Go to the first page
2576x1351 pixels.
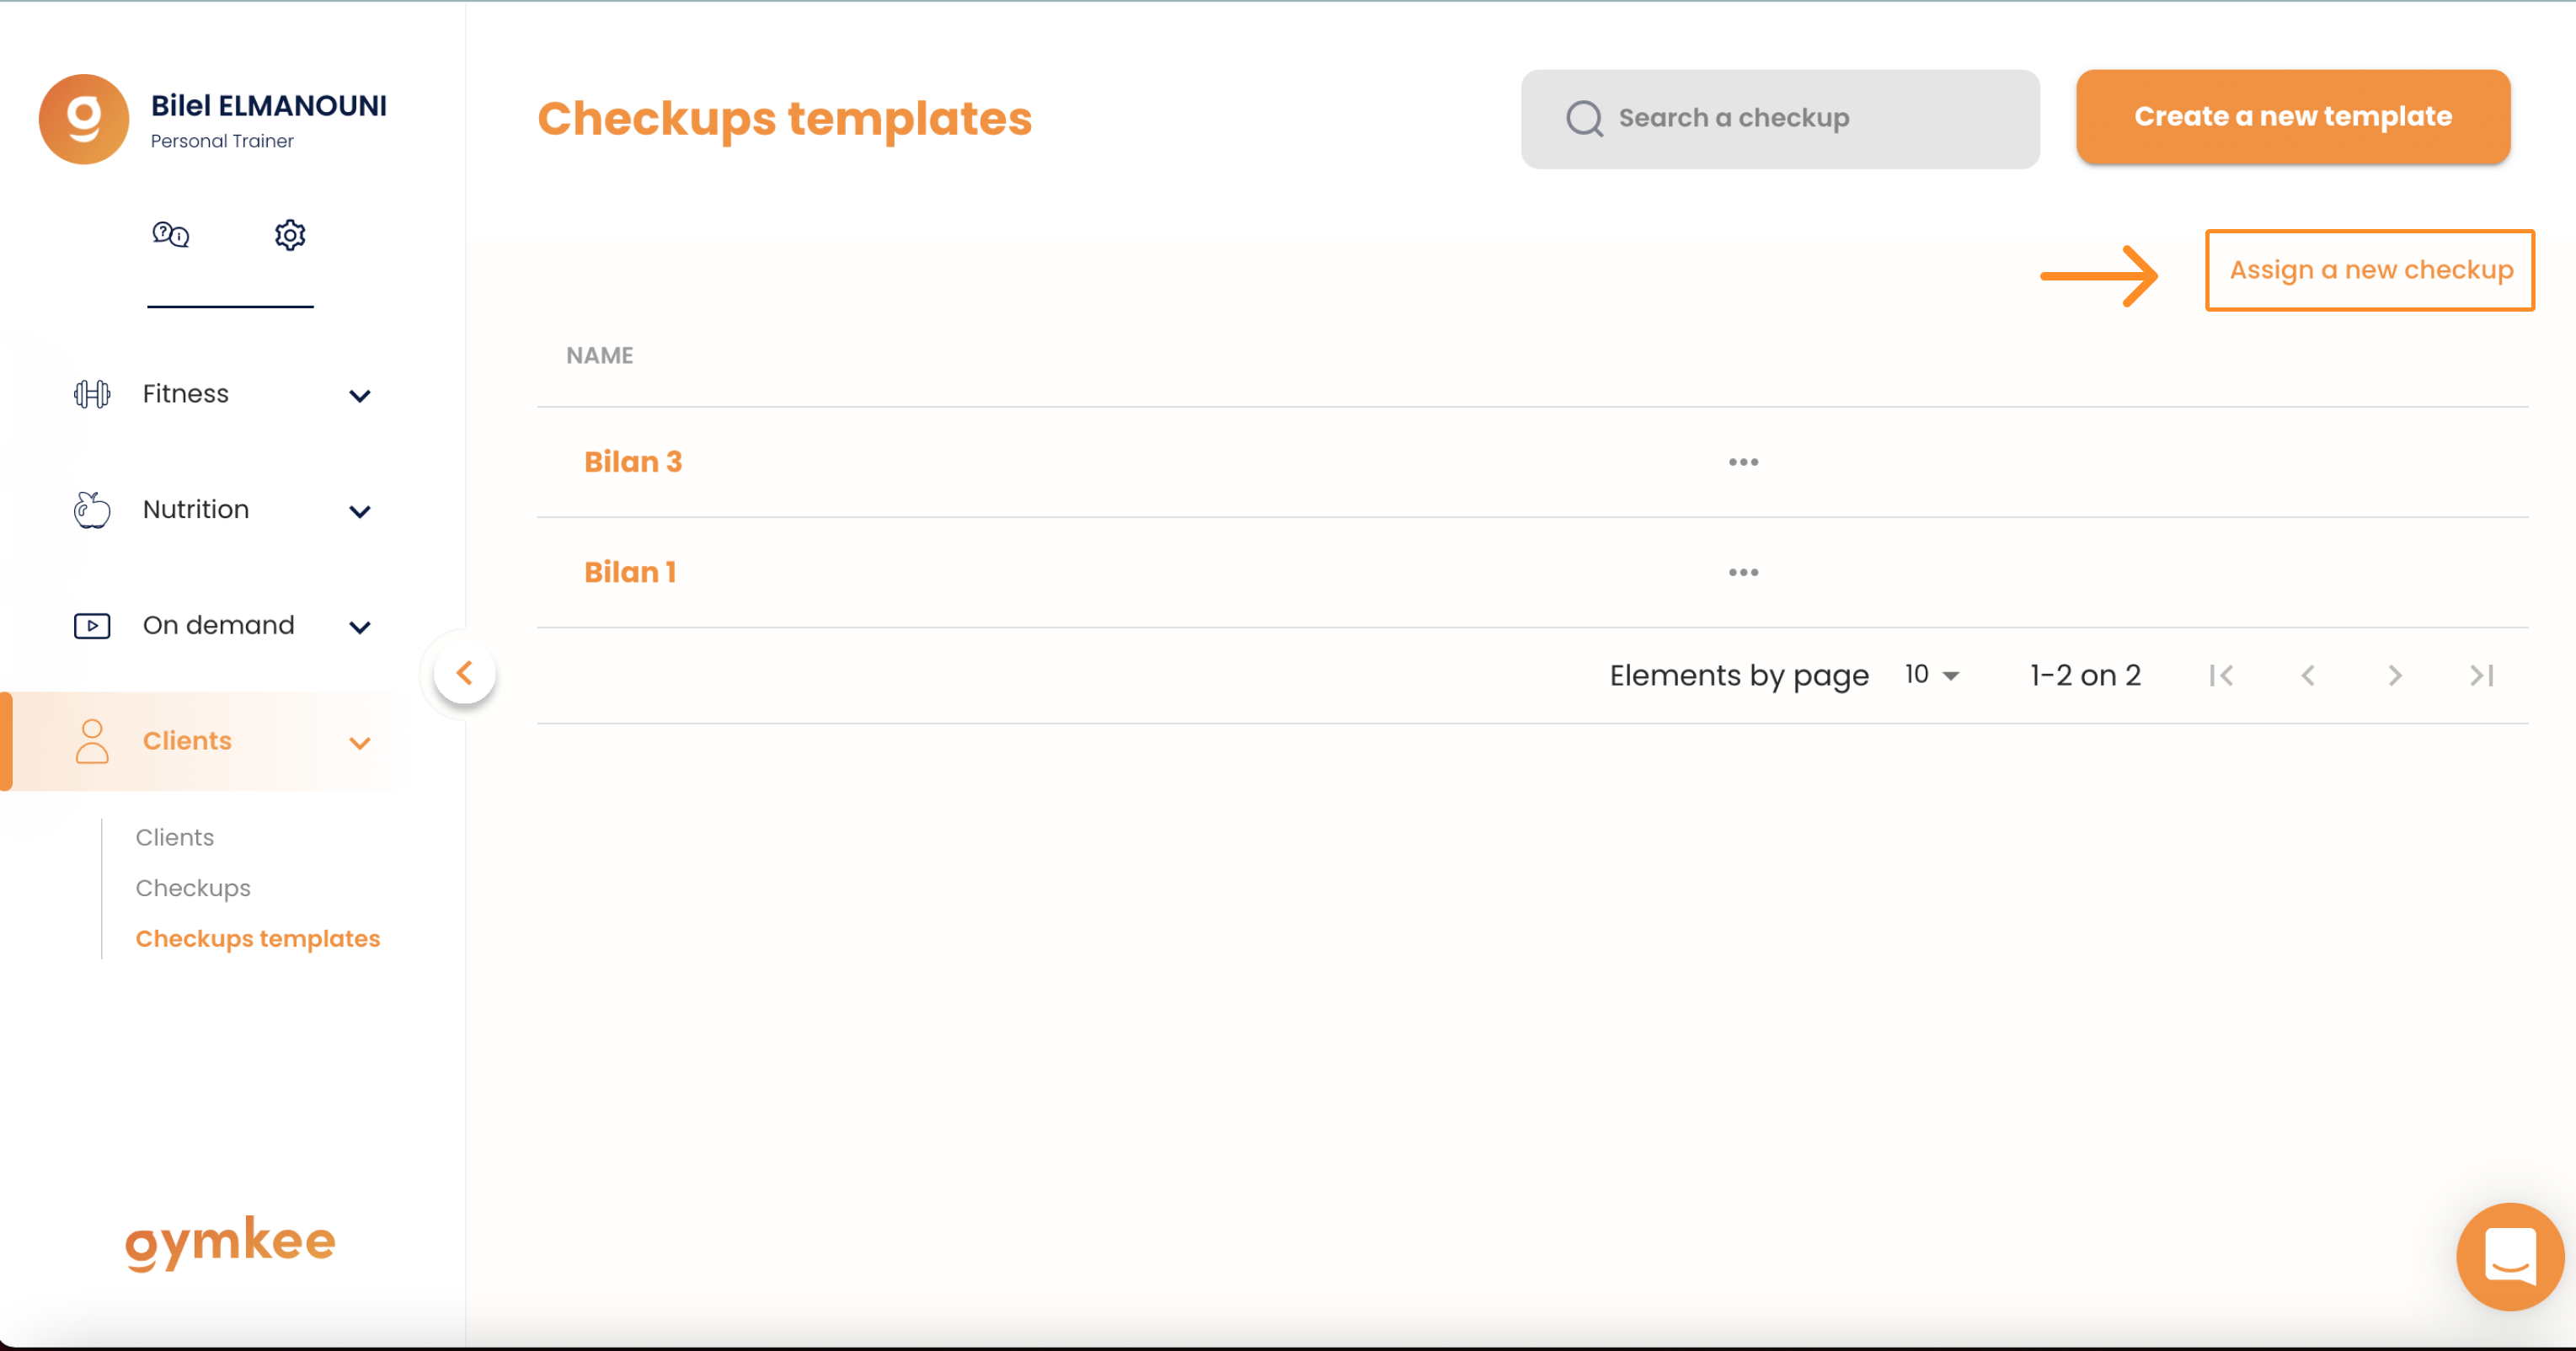pyautogui.click(x=2221, y=676)
